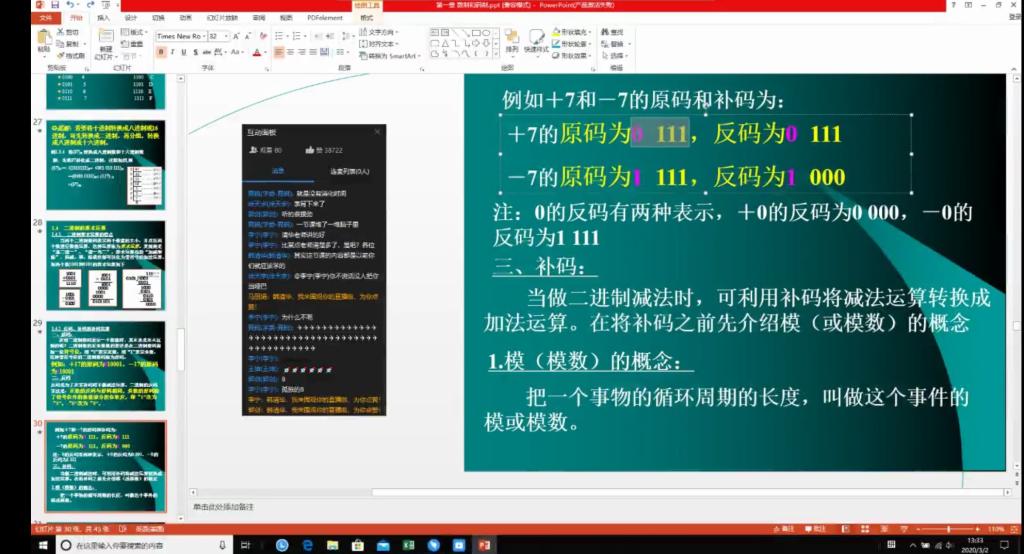Select slide 28 thumbnail in slide panel

(x=106, y=263)
